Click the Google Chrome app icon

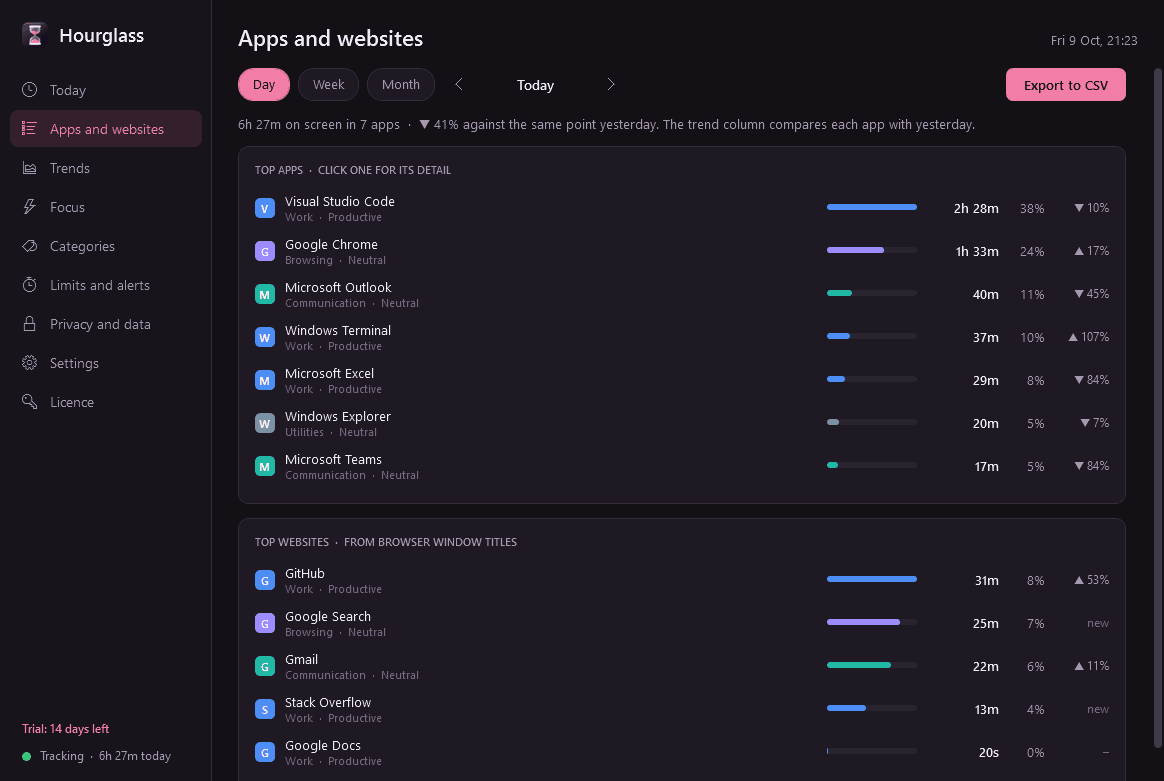tap(265, 251)
